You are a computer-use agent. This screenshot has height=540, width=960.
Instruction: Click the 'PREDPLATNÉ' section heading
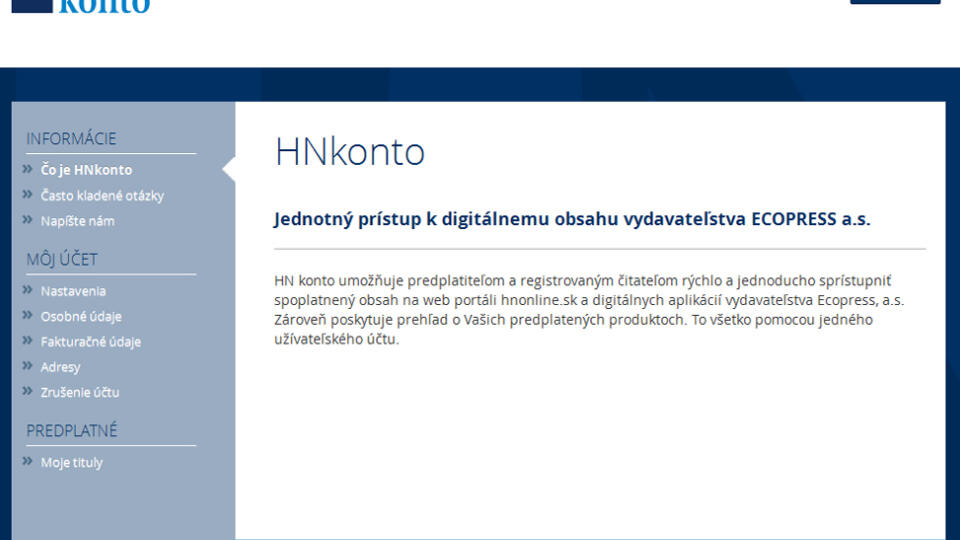[x=72, y=431]
